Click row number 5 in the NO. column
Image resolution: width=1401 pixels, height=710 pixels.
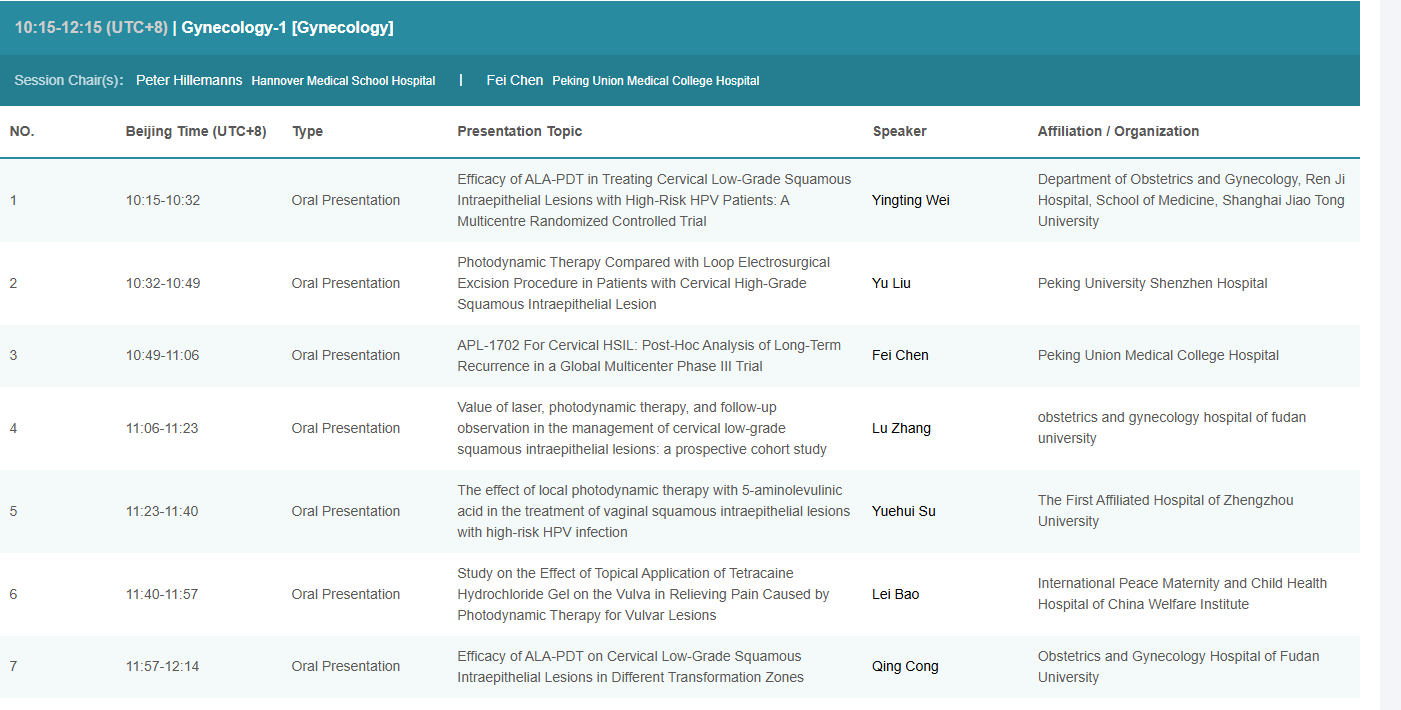click(13, 511)
